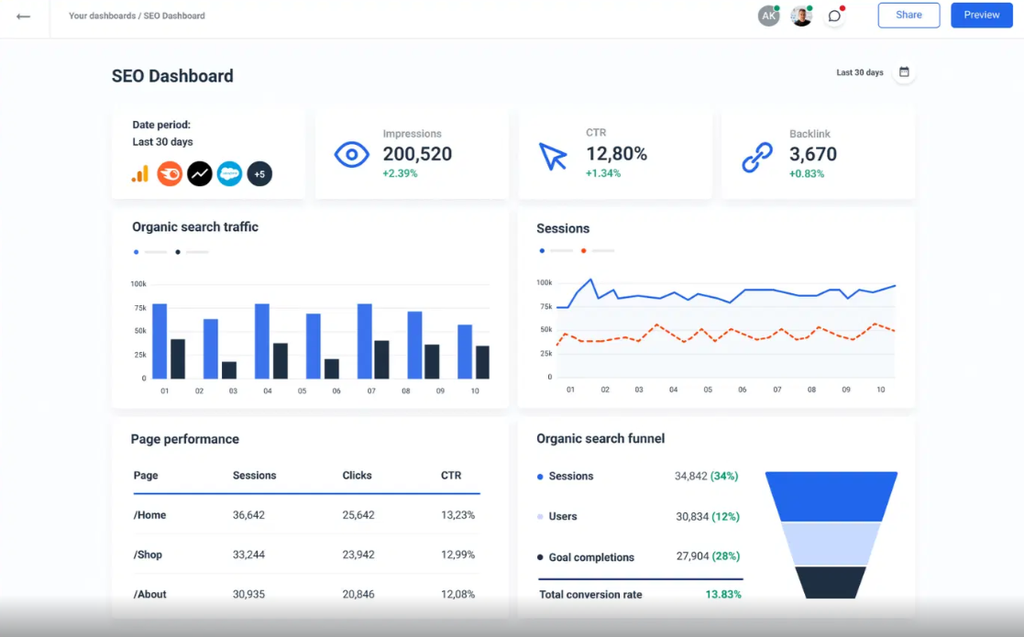The image size is (1024, 637).
Task: Select the /Shop page row
Action: pos(306,555)
